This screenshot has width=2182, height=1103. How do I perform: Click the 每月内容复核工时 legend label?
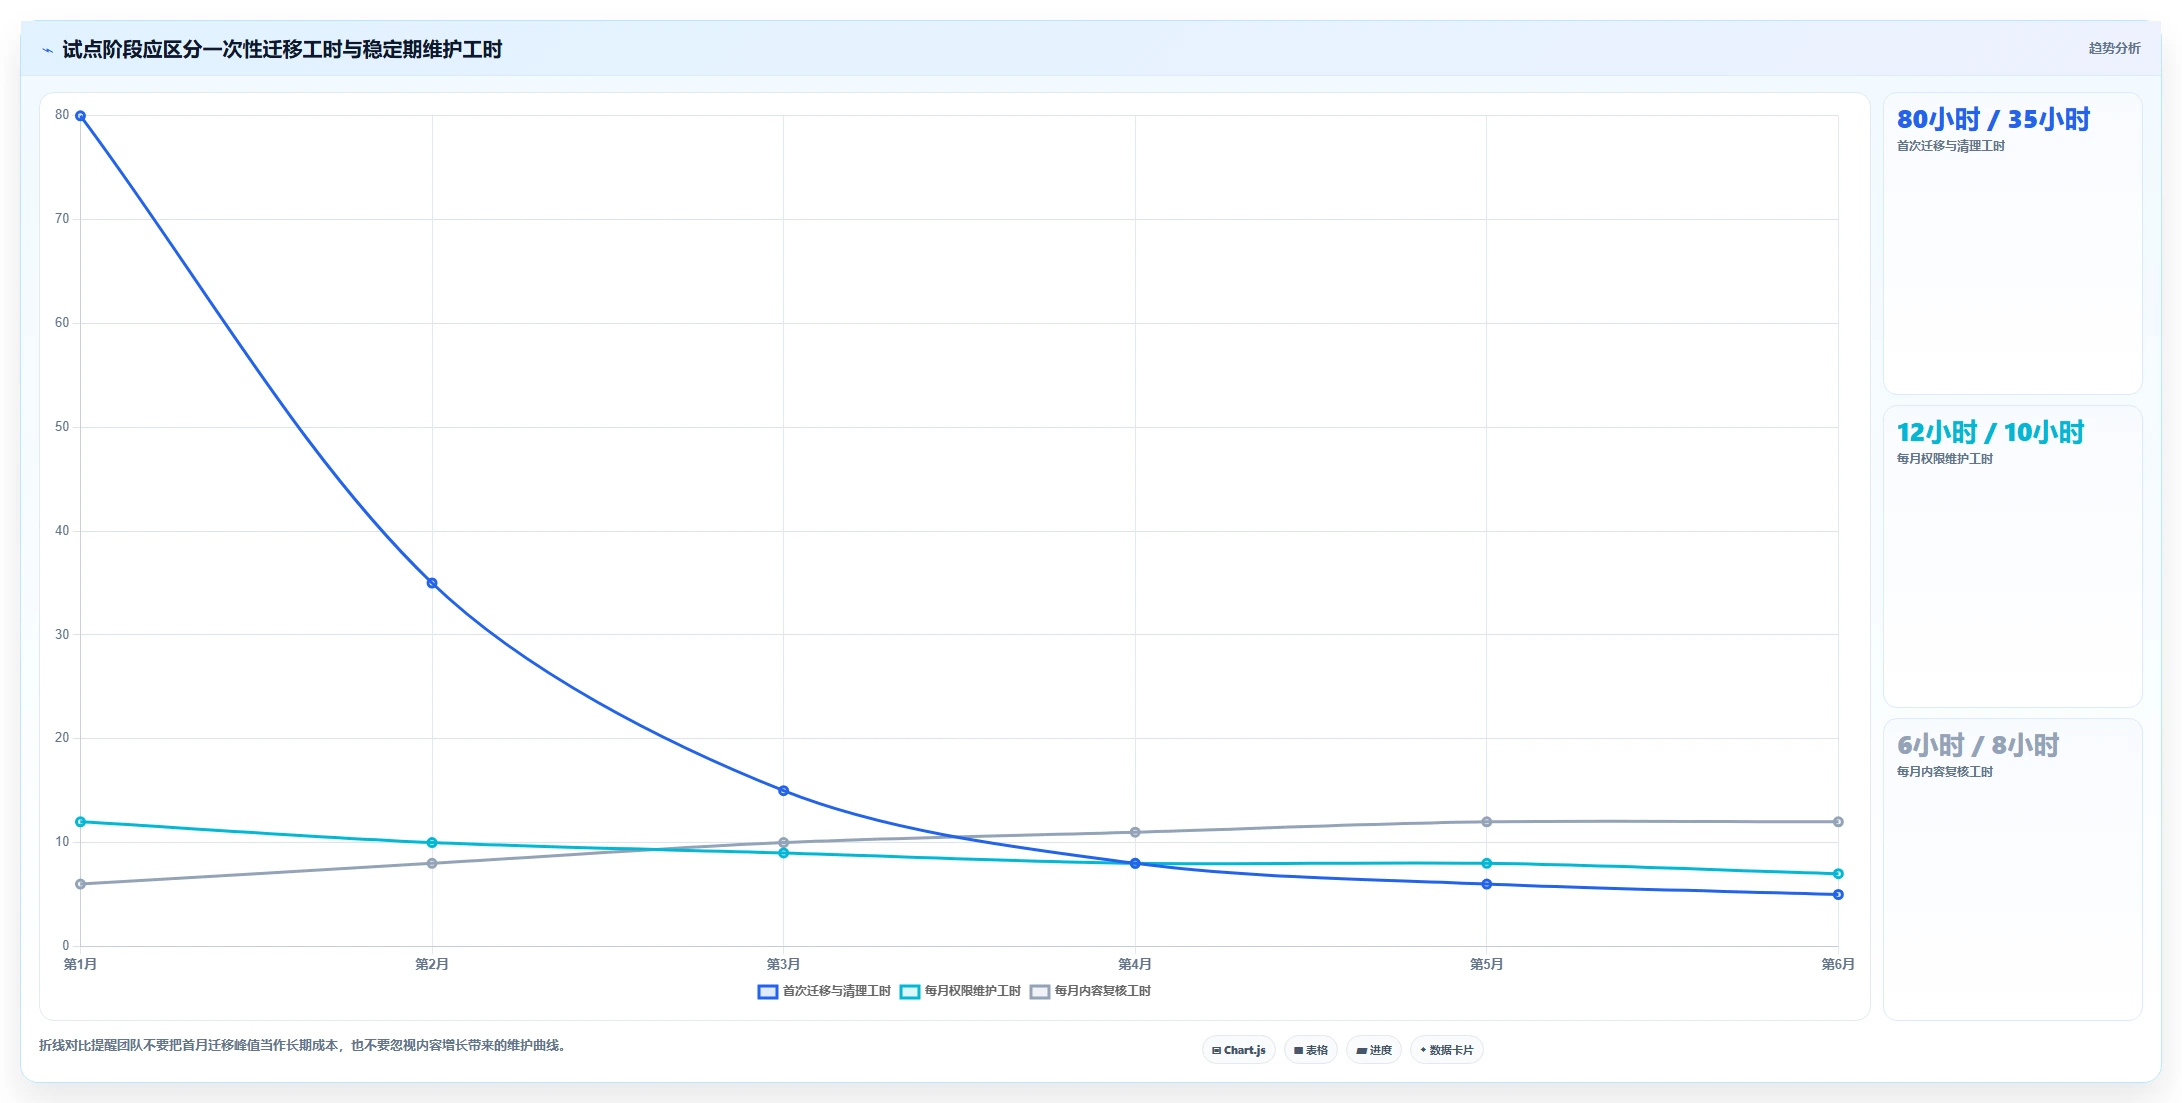point(1102,991)
